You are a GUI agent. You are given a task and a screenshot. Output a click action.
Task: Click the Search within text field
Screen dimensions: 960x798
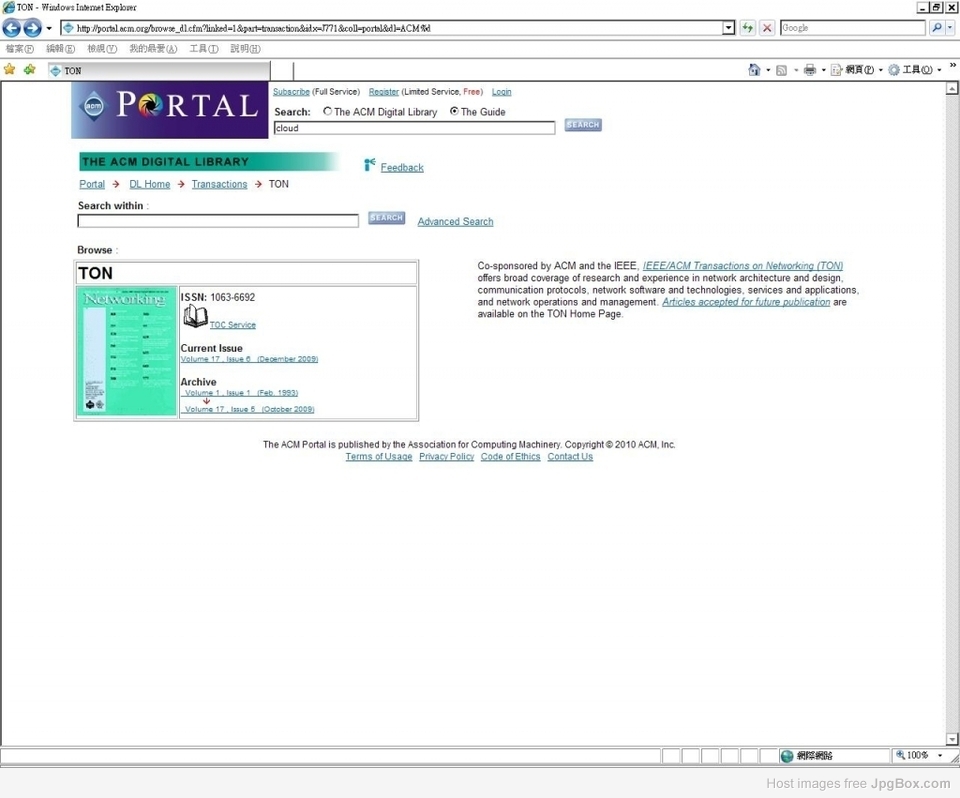218,221
